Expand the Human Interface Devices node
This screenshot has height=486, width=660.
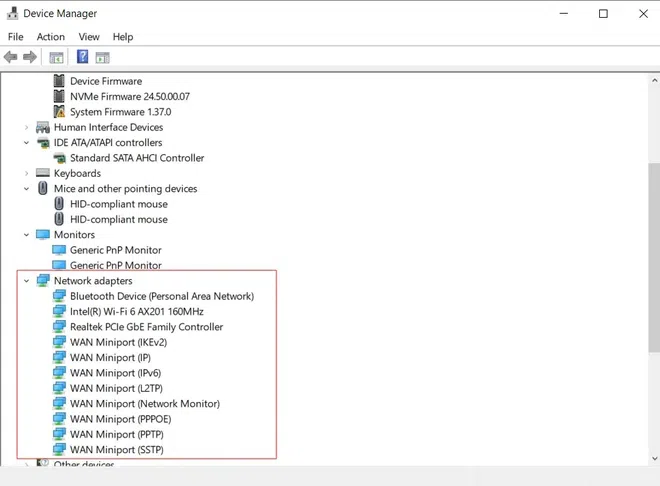[x=27, y=127]
